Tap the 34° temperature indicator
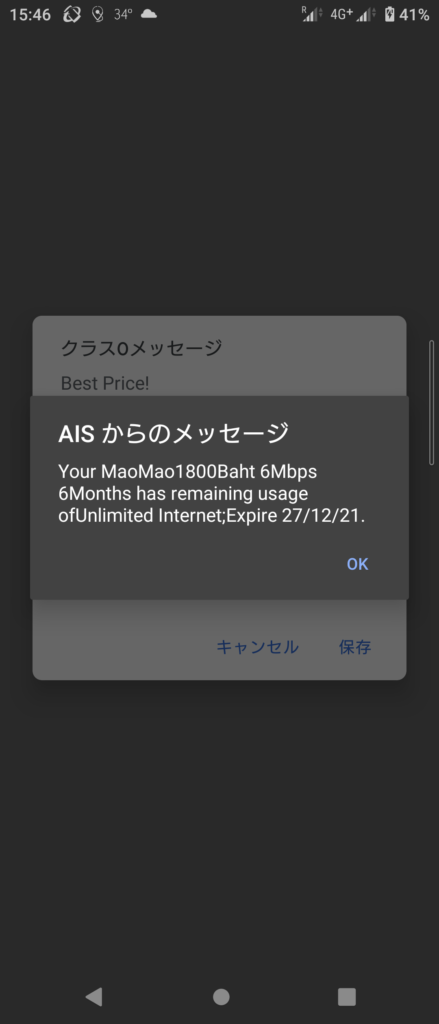Screen dimensions: 439x1024 123,14
